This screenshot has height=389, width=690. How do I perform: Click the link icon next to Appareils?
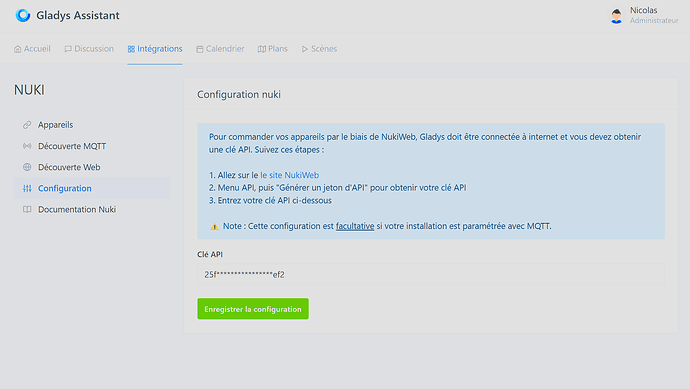point(27,125)
